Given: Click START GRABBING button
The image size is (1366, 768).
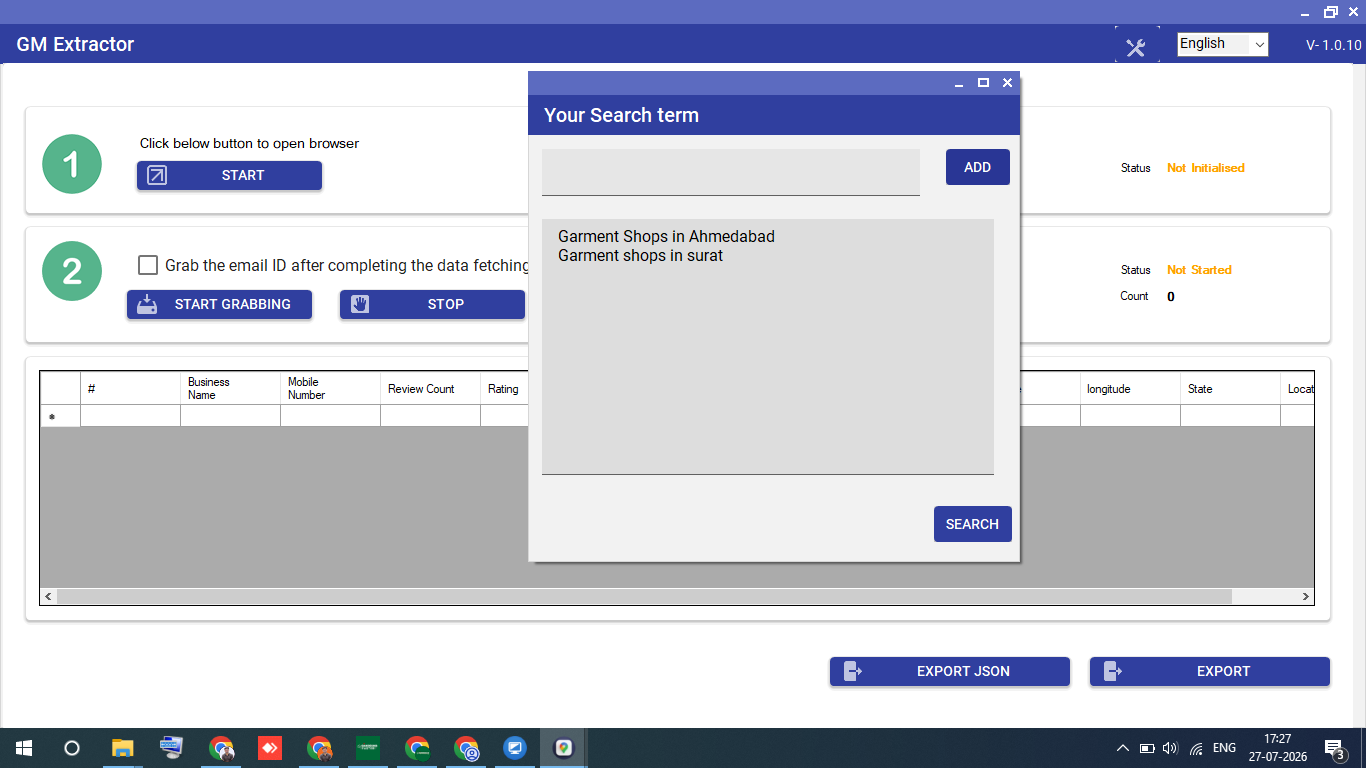Looking at the screenshot, I should [219, 304].
